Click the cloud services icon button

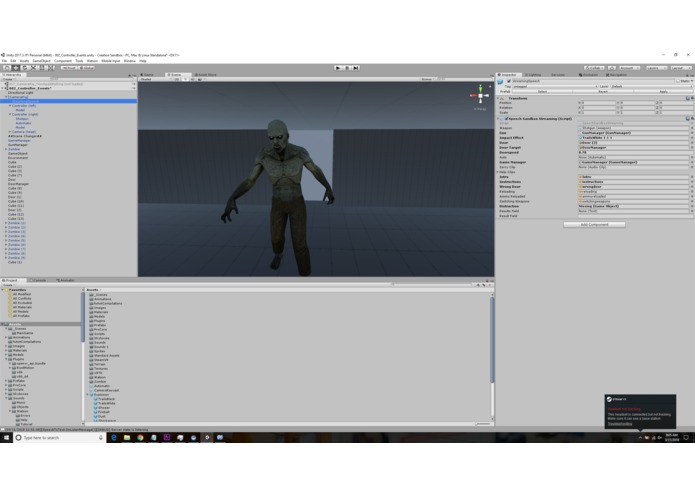click(x=612, y=68)
